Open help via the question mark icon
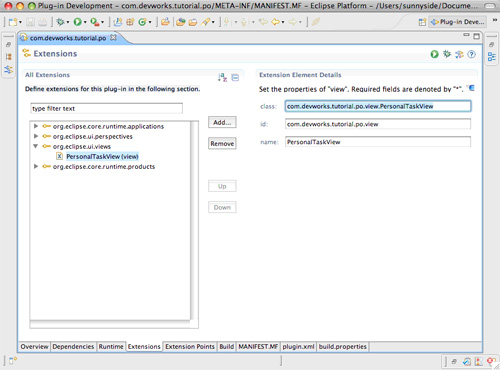500x370 pixels. click(x=471, y=54)
